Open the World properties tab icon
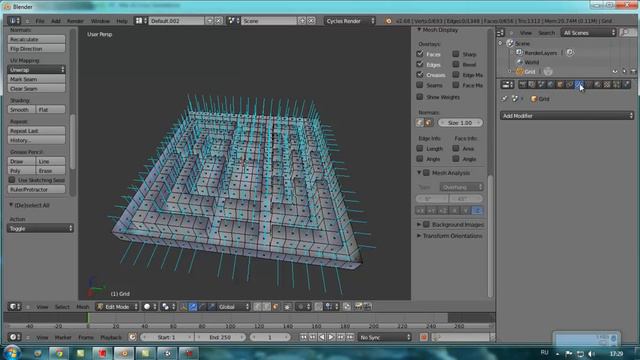This screenshot has width=640, height=360. click(551, 84)
